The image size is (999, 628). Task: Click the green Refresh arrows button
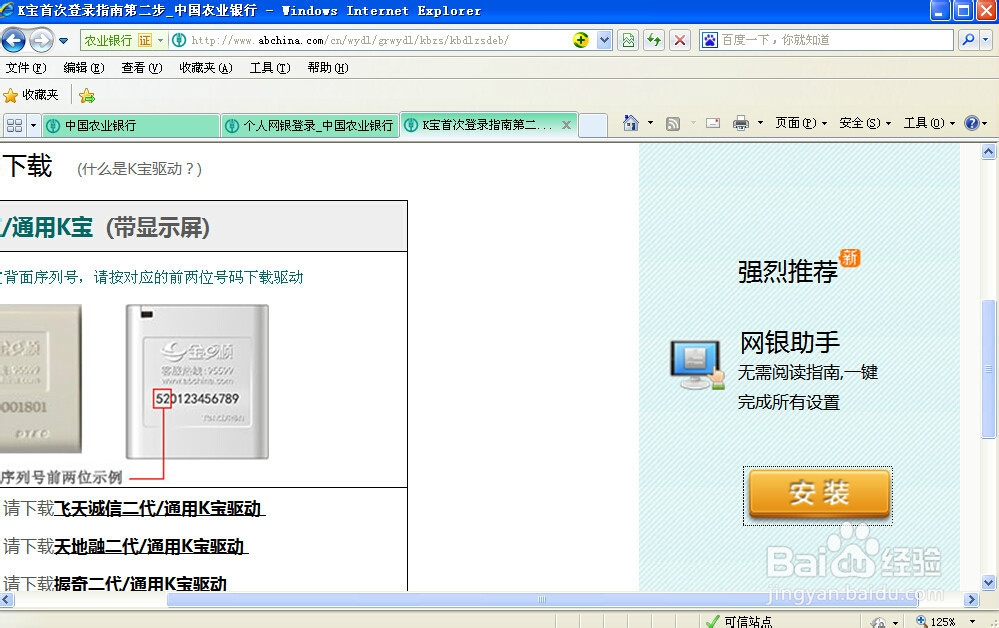(654, 40)
